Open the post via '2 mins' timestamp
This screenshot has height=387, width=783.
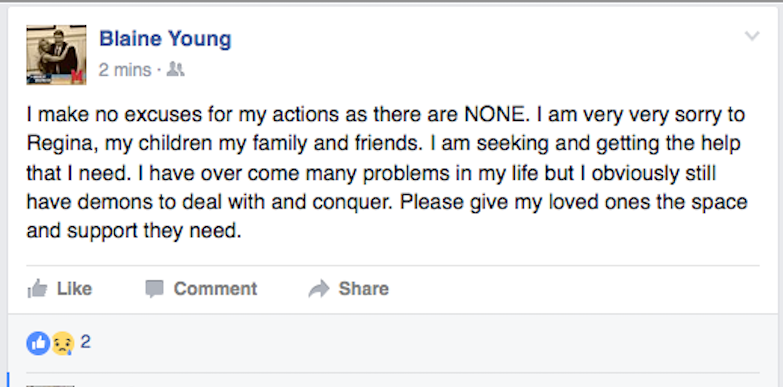coord(125,70)
